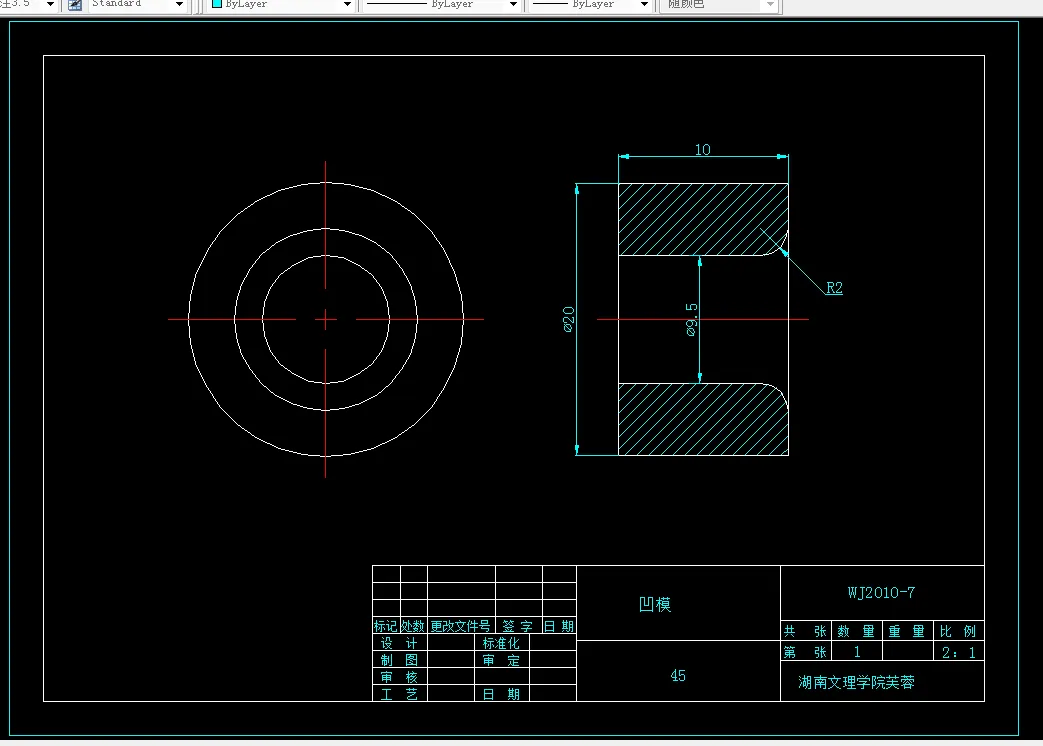The image size is (1043, 746).
Task: Click the quantity value 1 under 数量
Action: (857, 652)
